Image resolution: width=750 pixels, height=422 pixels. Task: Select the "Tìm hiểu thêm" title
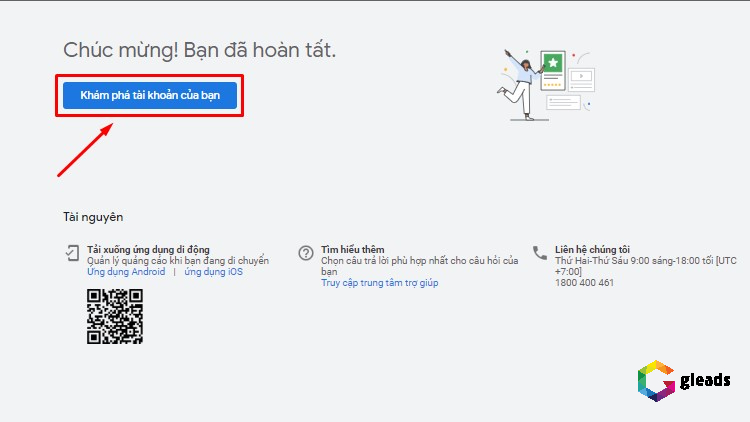coord(353,249)
